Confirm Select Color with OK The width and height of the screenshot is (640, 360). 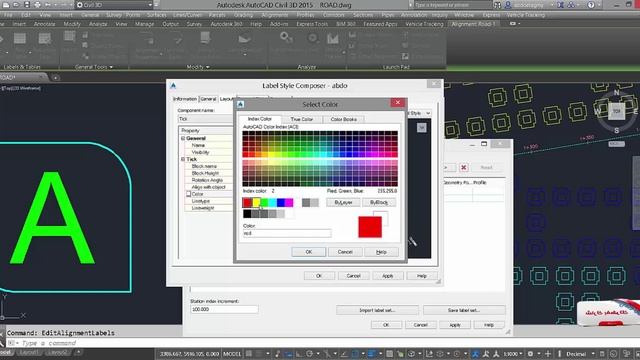point(309,252)
